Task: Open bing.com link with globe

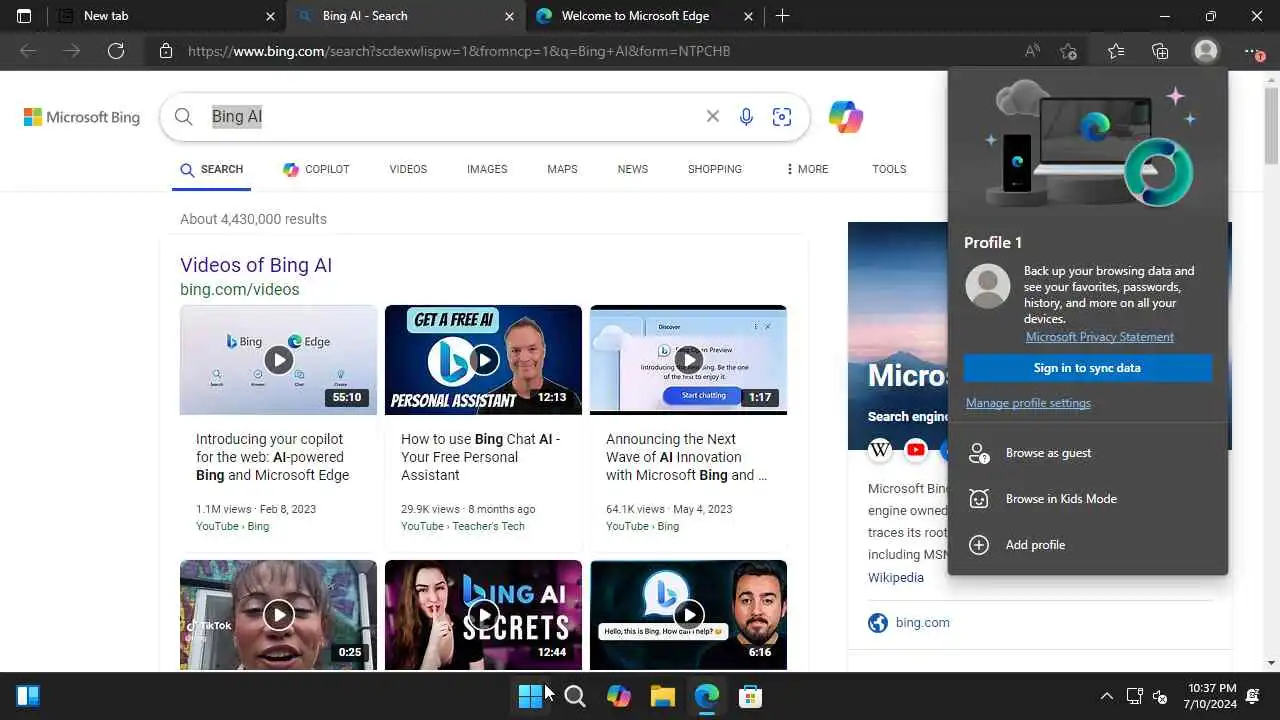Action: pyautogui.click(x=909, y=623)
